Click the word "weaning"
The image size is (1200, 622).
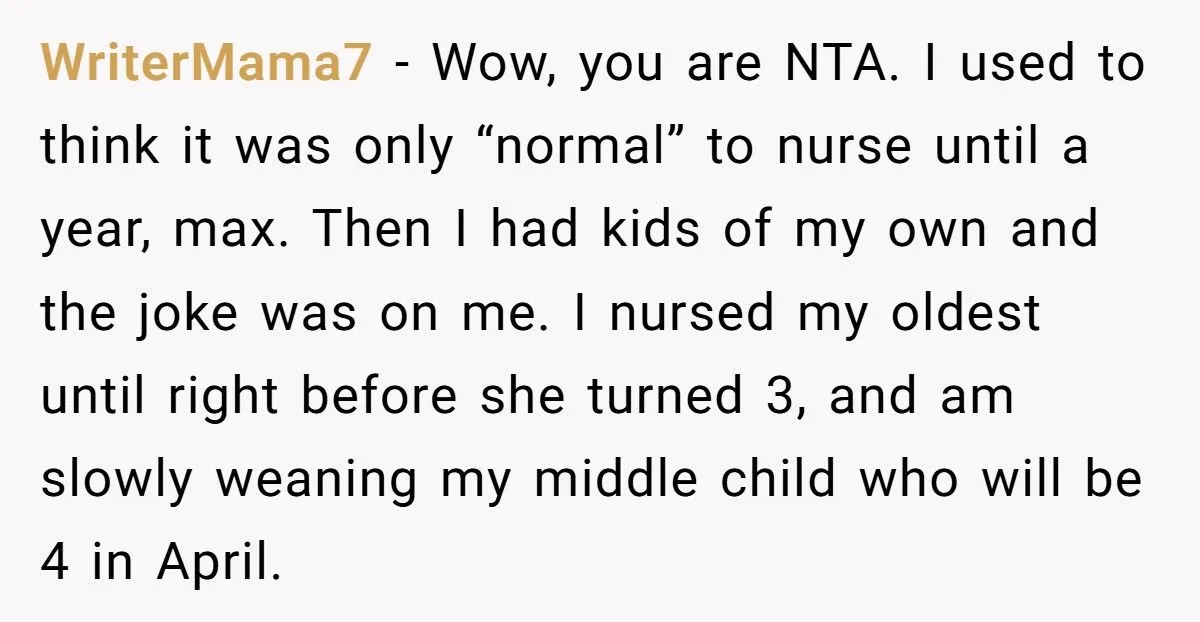pyautogui.click(x=317, y=481)
